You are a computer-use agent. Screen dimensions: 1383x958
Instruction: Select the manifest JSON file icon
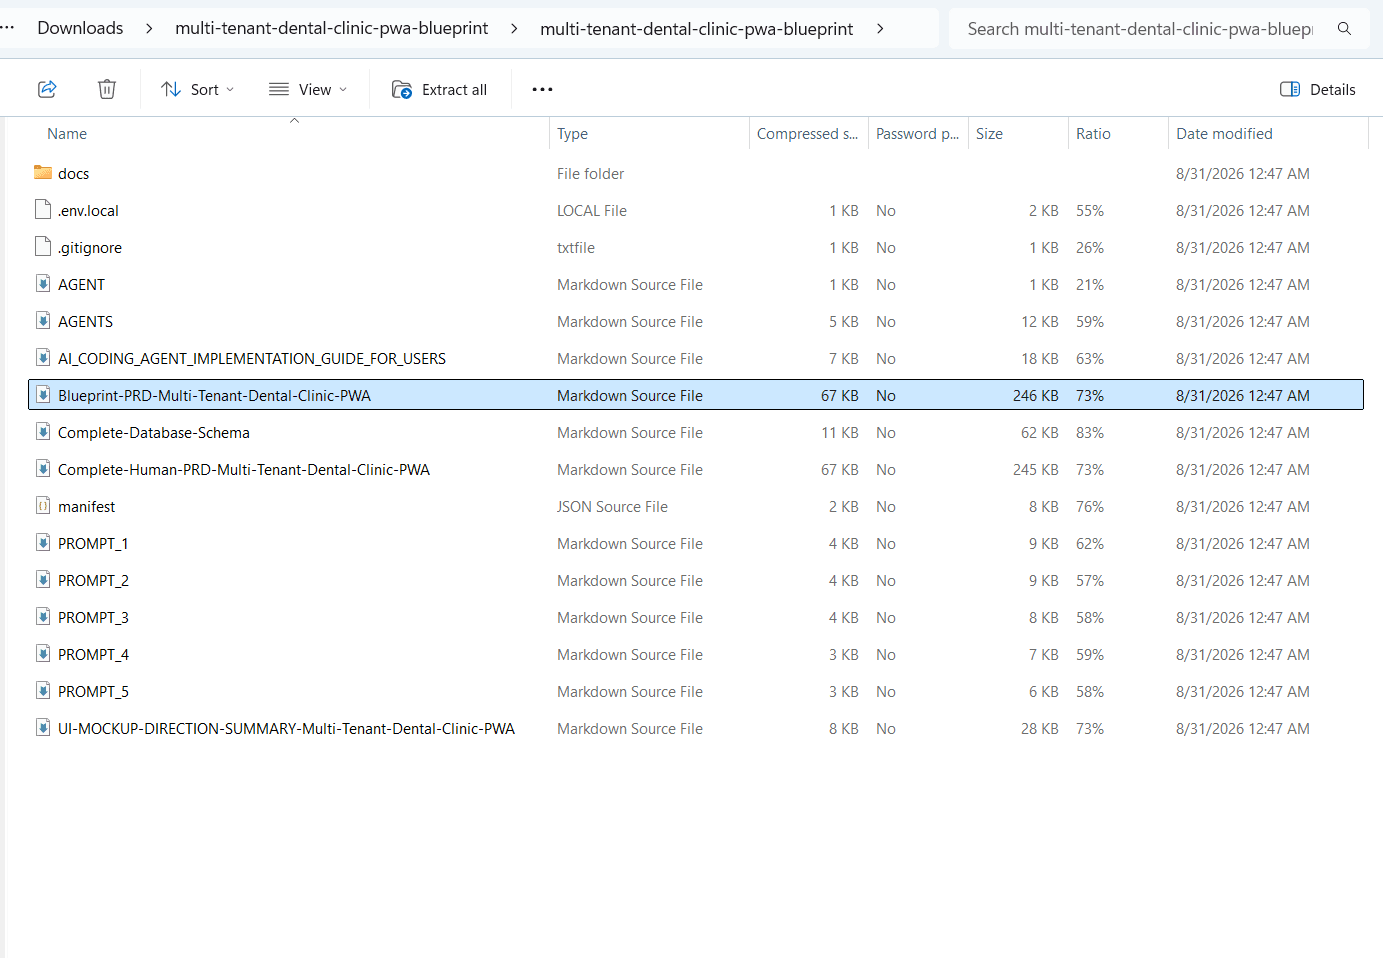point(43,506)
